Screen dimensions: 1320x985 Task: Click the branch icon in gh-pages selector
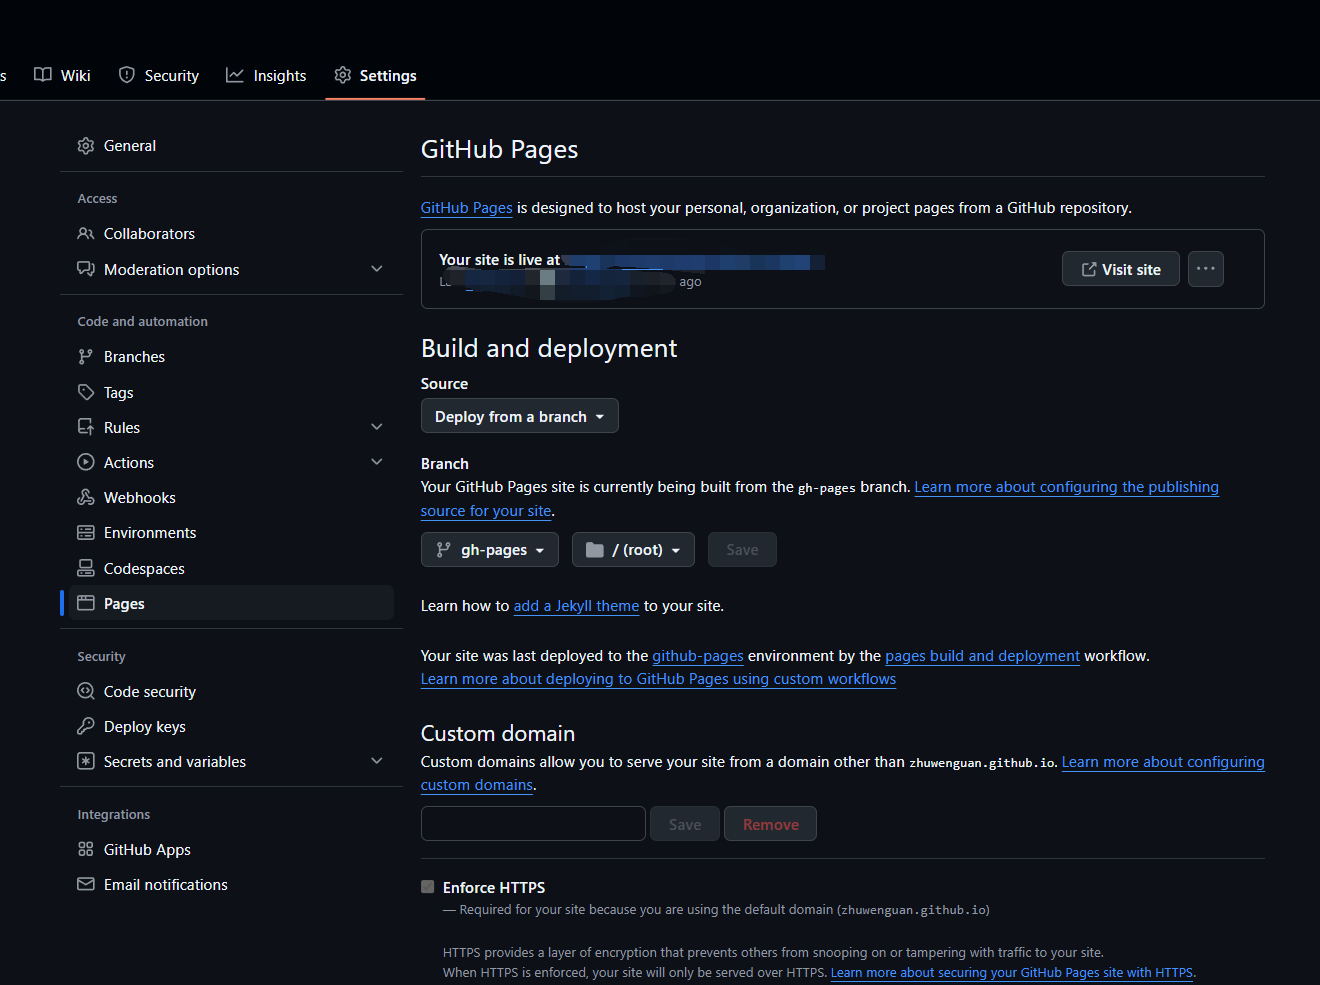coord(444,550)
